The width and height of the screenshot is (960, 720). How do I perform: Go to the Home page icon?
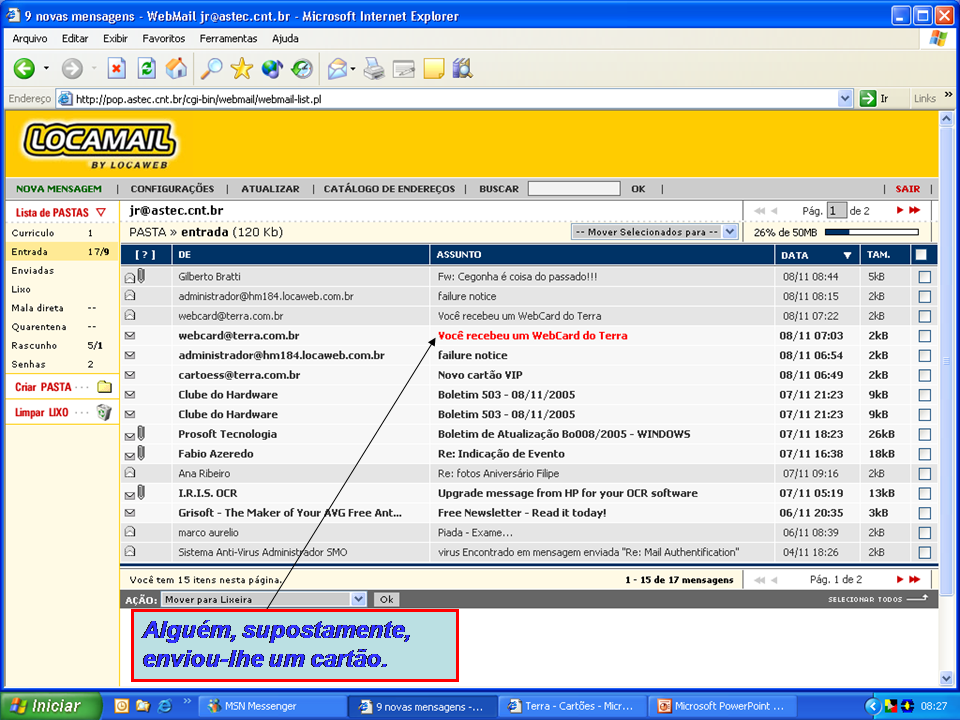point(176,69)
